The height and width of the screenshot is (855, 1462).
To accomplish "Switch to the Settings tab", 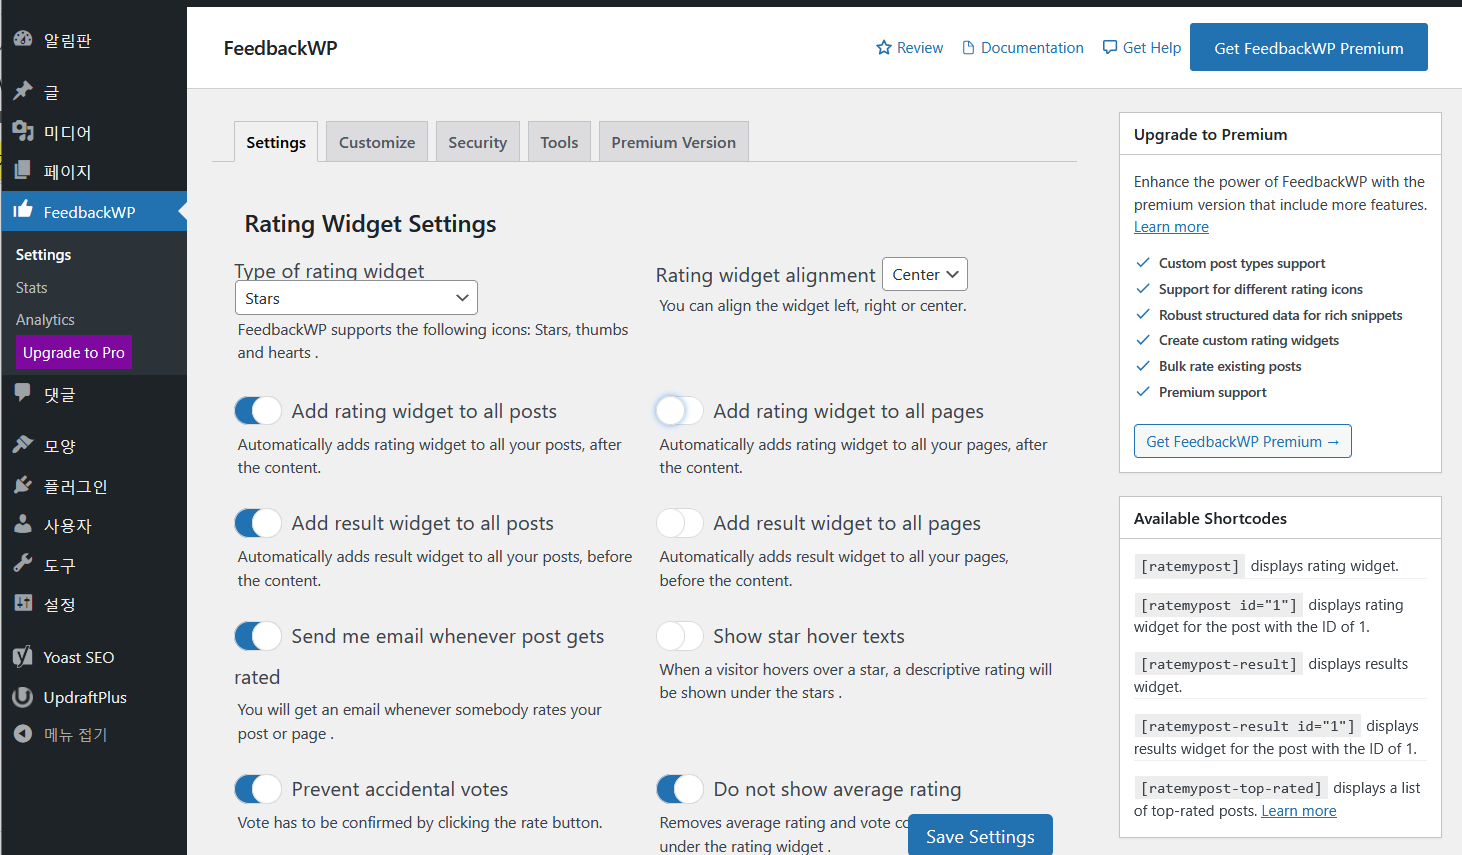I will (x=276, y=142).
